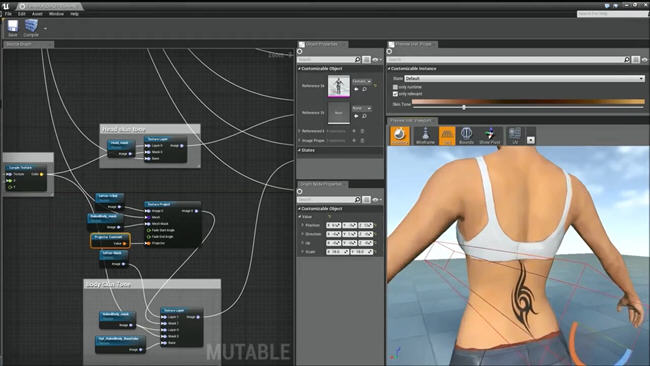Screen dimensions: 650x366
Task: Open the first reference mesh asset dropdown
Action: (362, 81)
